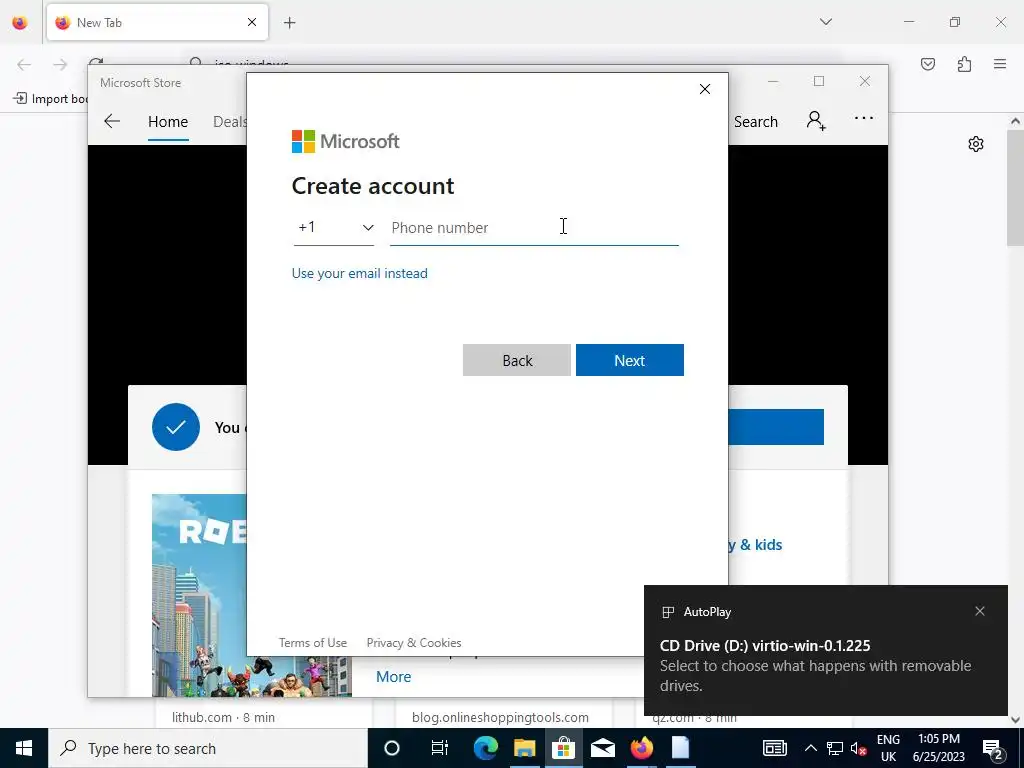Click the Back button in dialog
1024x768 pixels.
tap(517, 360)
